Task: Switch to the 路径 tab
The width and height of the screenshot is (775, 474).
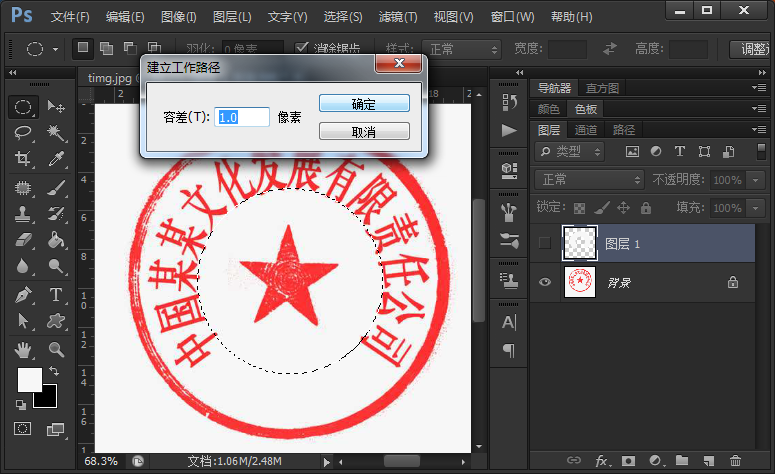Action: [624, 130]
